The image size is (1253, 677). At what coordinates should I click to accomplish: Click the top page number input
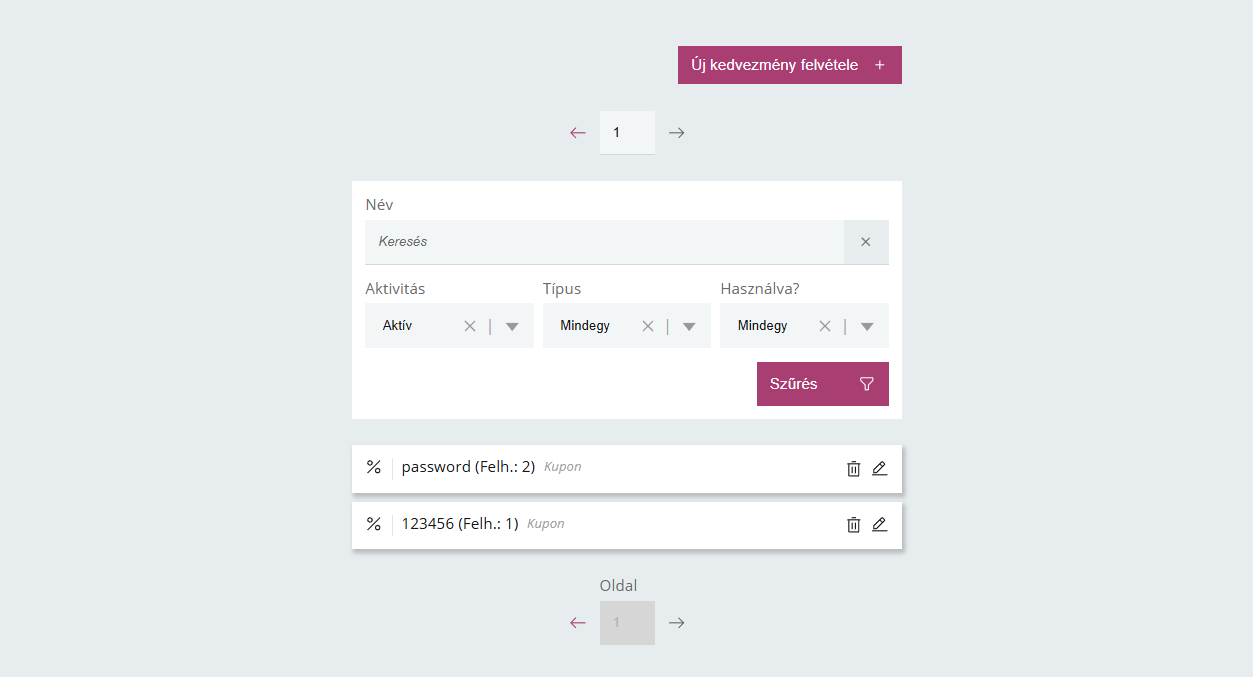coord(627,133)
